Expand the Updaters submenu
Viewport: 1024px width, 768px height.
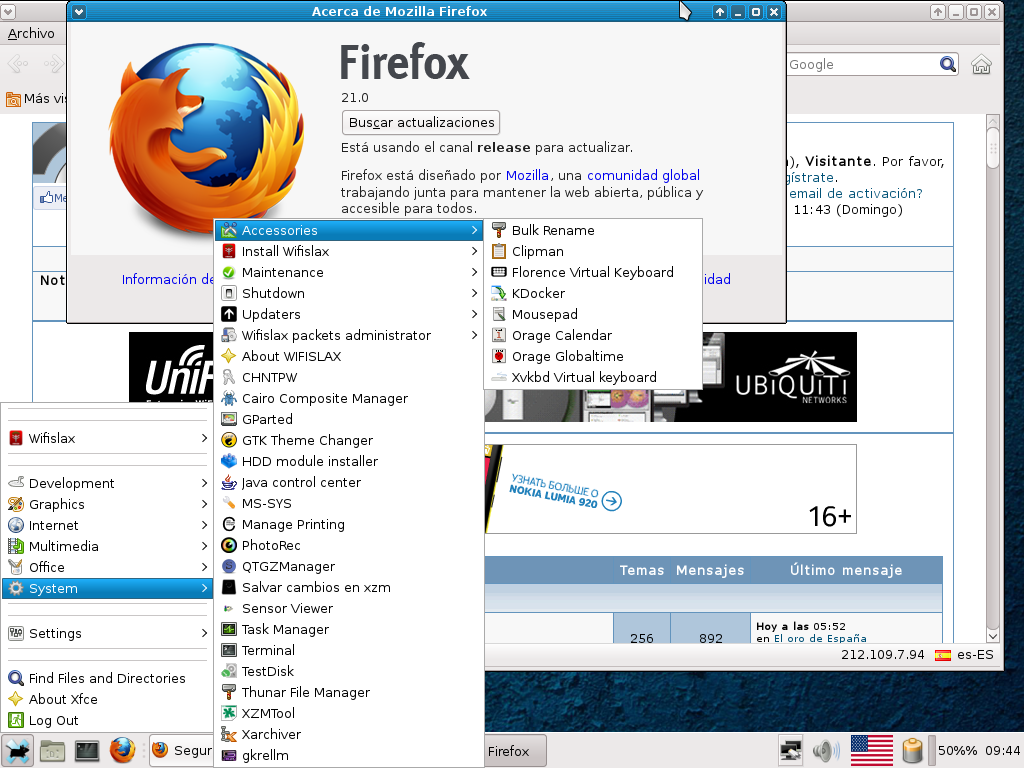point(349,314)
